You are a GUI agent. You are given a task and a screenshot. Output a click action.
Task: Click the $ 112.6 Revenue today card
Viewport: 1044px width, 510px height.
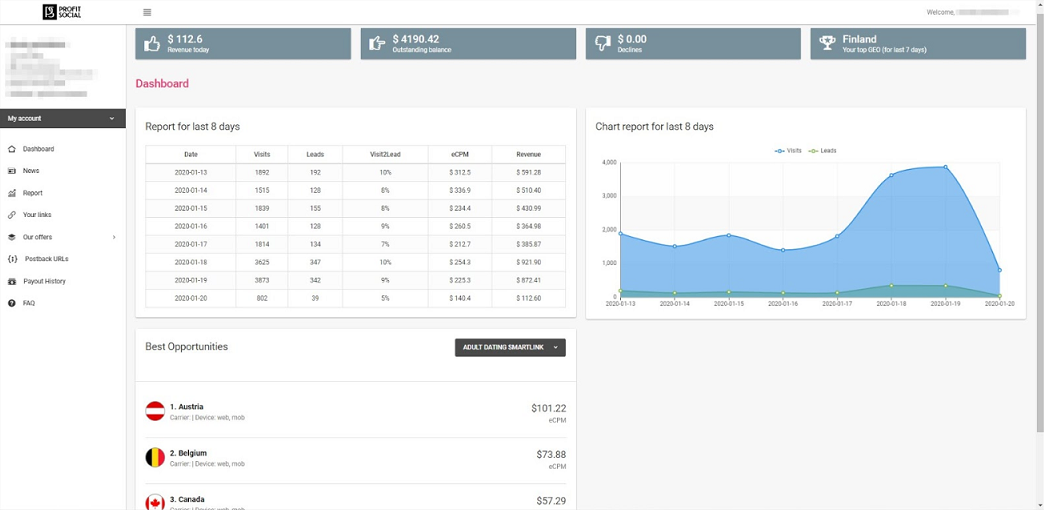coord(243,44)
